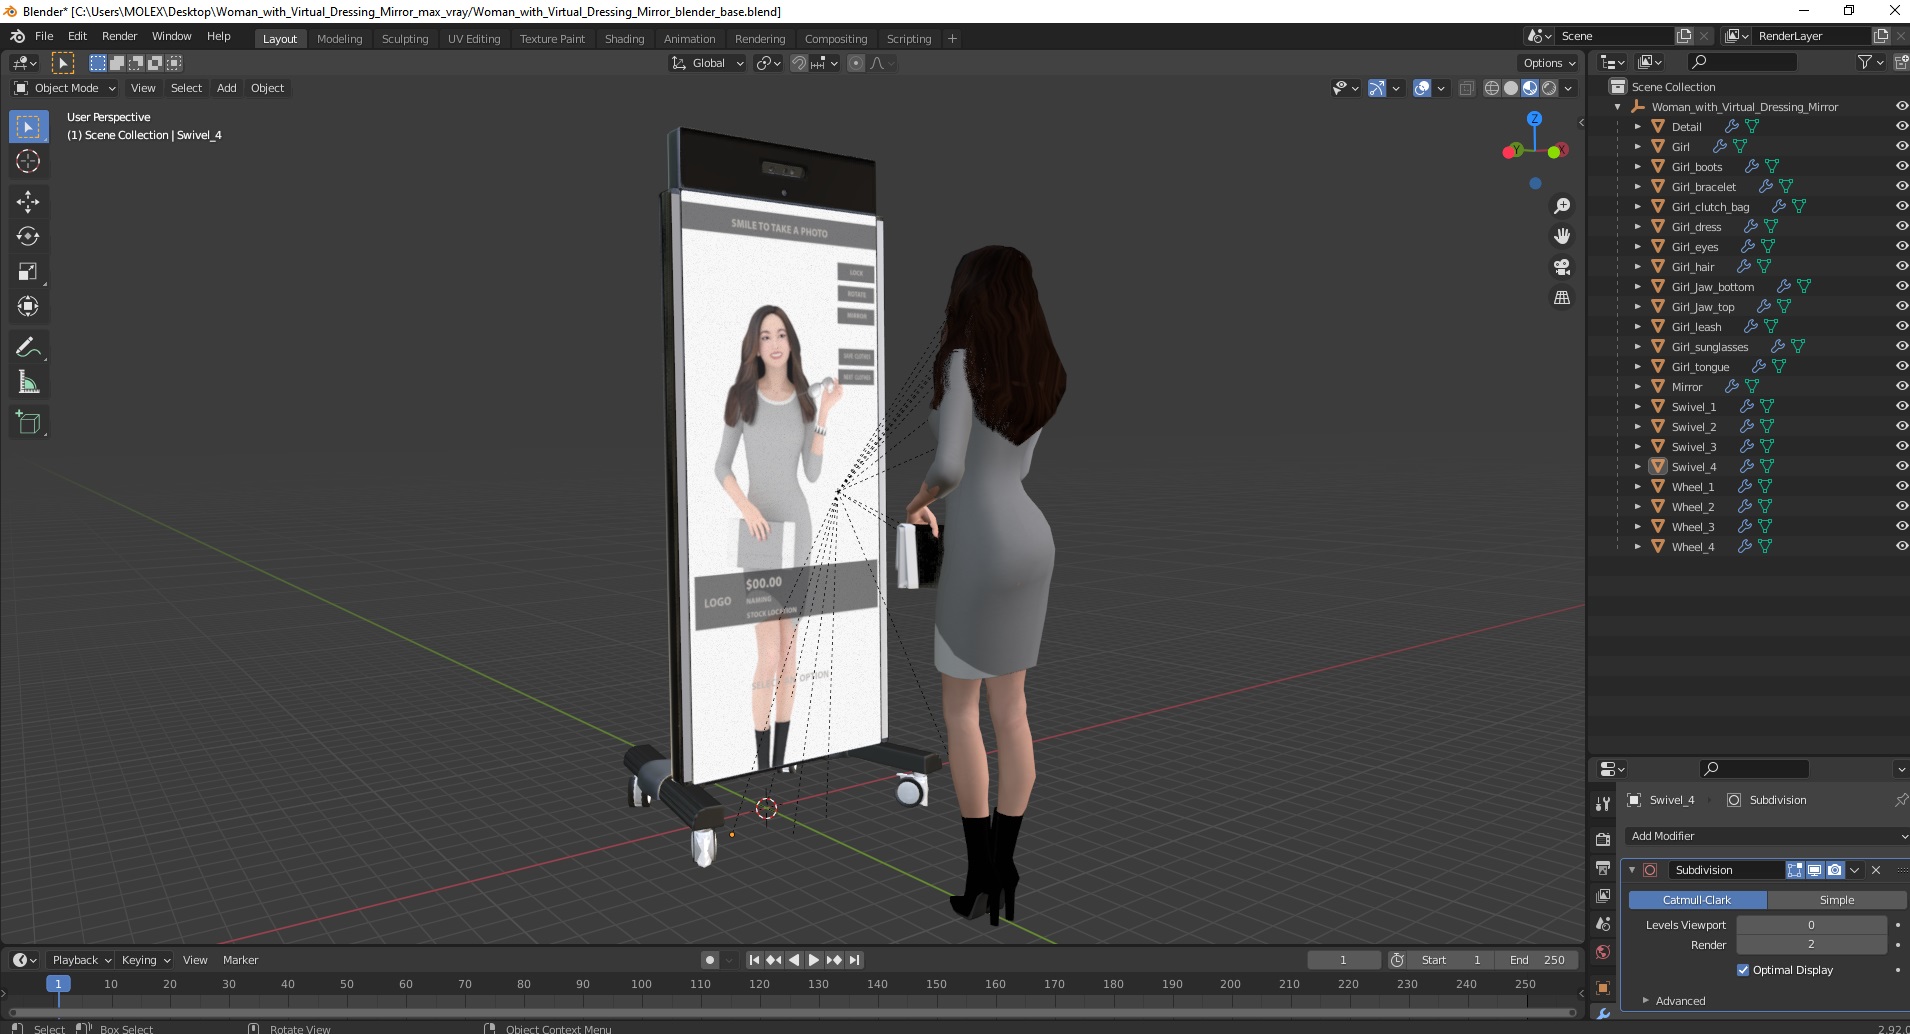Open the World properties tab
The width and height of the screenshot is (1910, 1034).
1602,952
